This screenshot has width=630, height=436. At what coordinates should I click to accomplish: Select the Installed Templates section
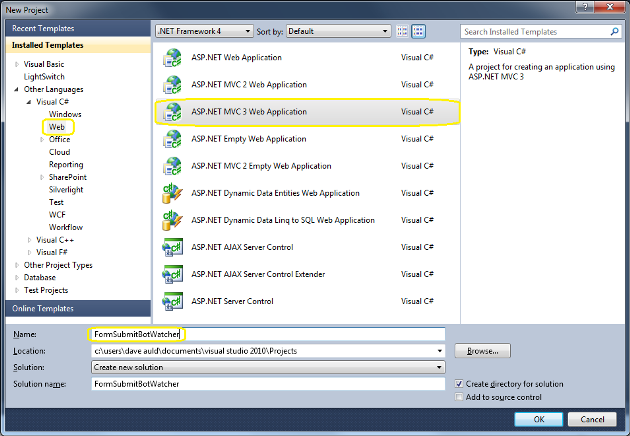click(78, 45)
